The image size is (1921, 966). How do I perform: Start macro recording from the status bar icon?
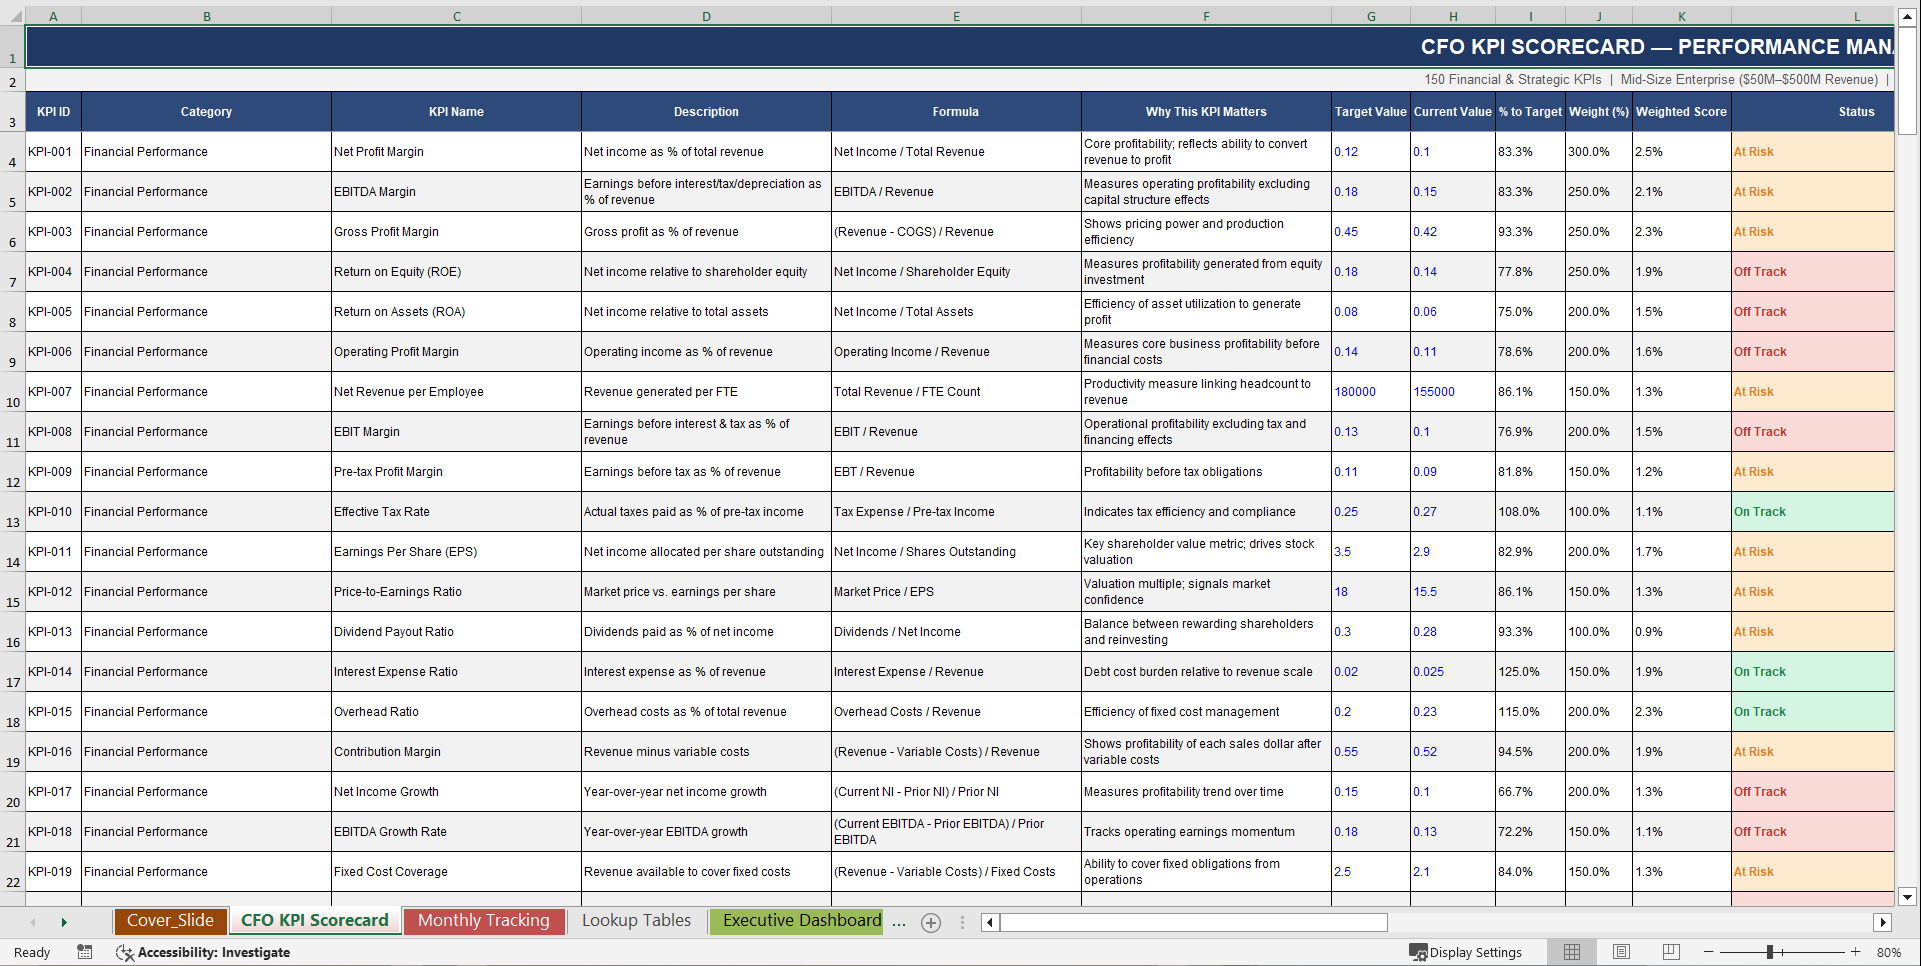tap(85, 952)
